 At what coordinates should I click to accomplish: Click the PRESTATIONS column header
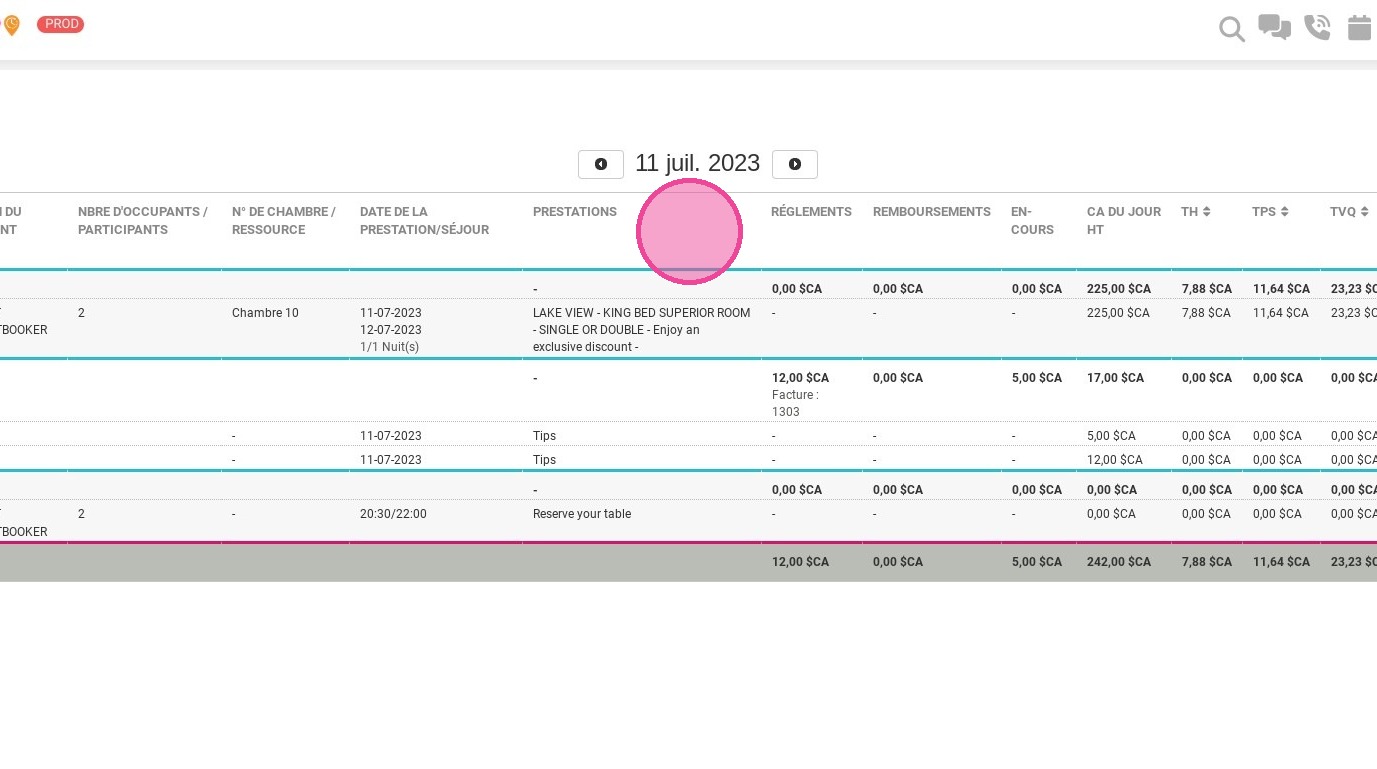[575, 212]
